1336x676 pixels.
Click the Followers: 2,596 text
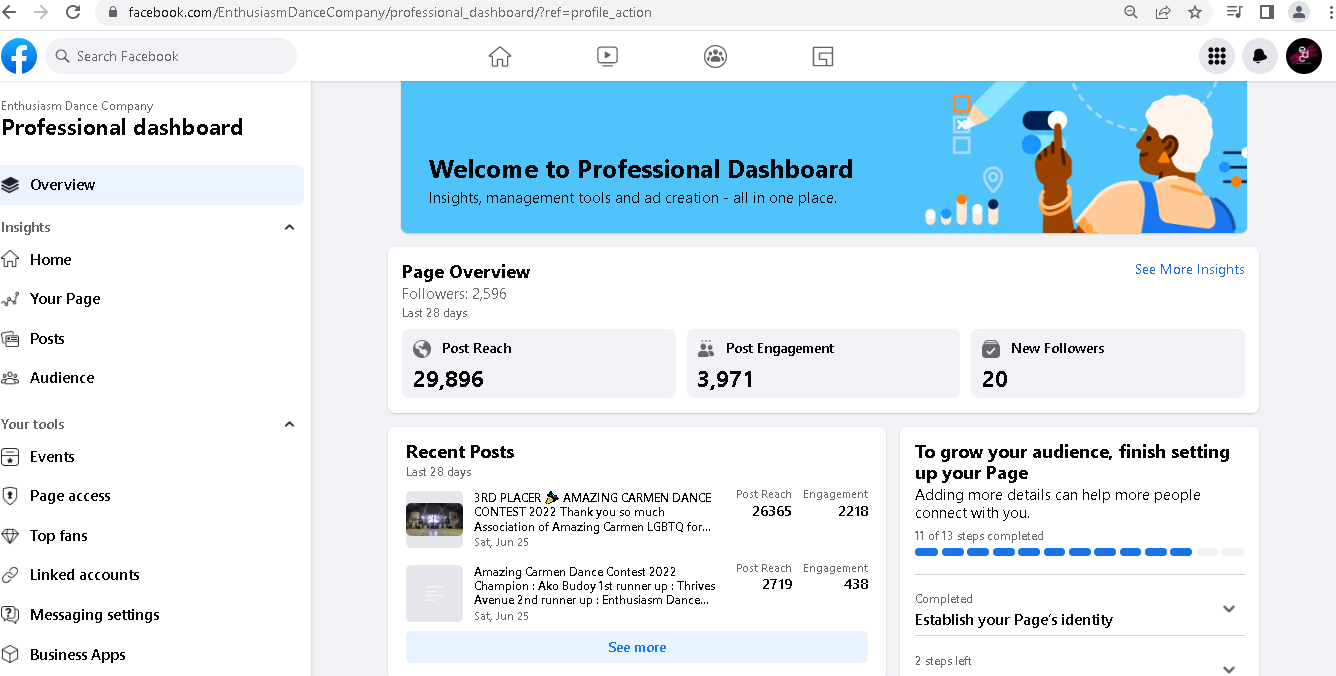click(x=454, y=294)
